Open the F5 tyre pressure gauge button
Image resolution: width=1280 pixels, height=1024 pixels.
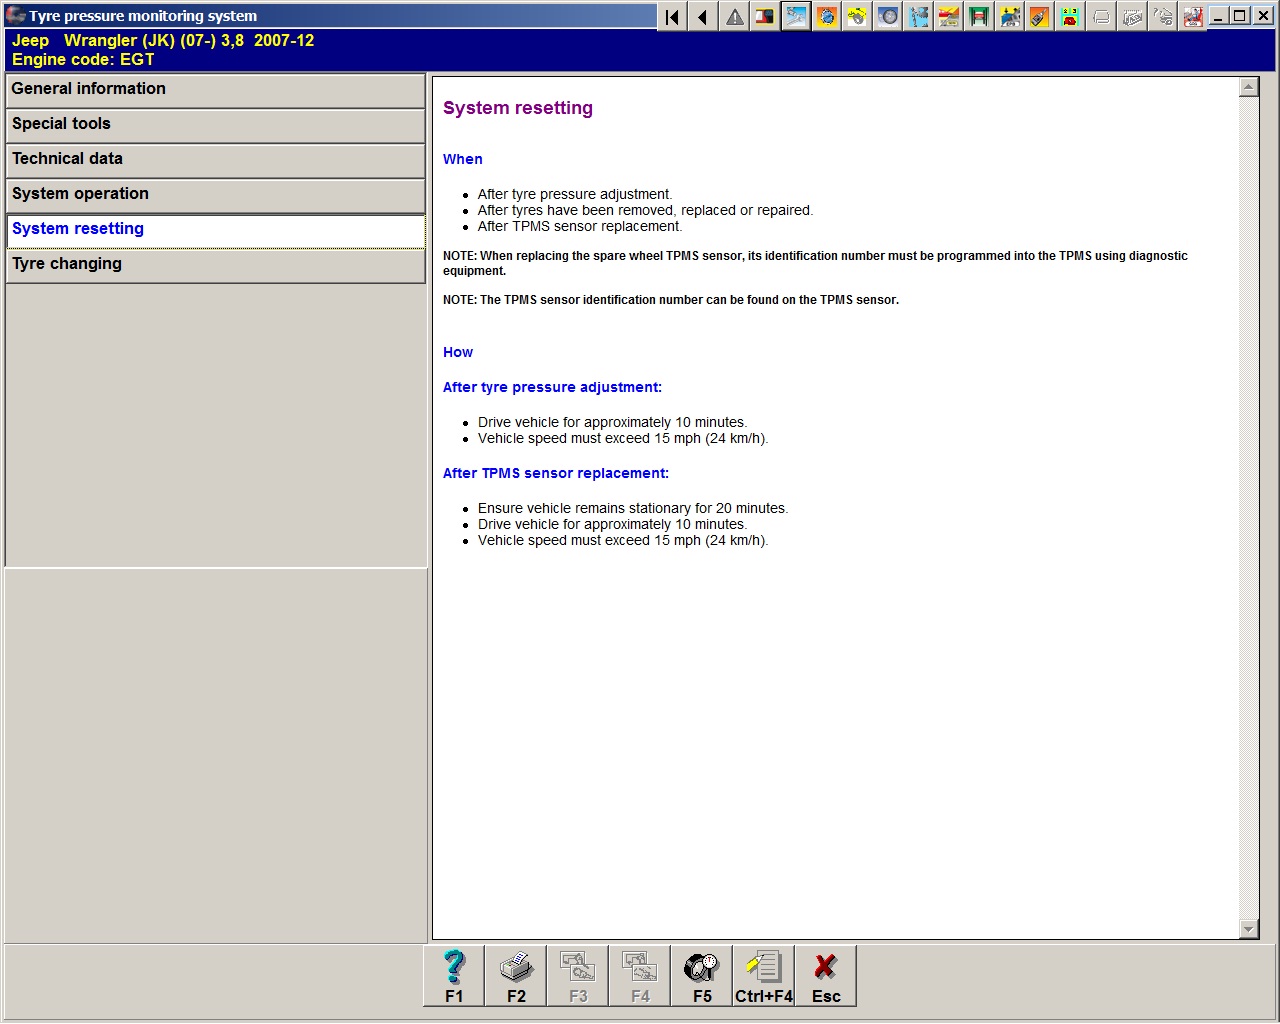702,976
